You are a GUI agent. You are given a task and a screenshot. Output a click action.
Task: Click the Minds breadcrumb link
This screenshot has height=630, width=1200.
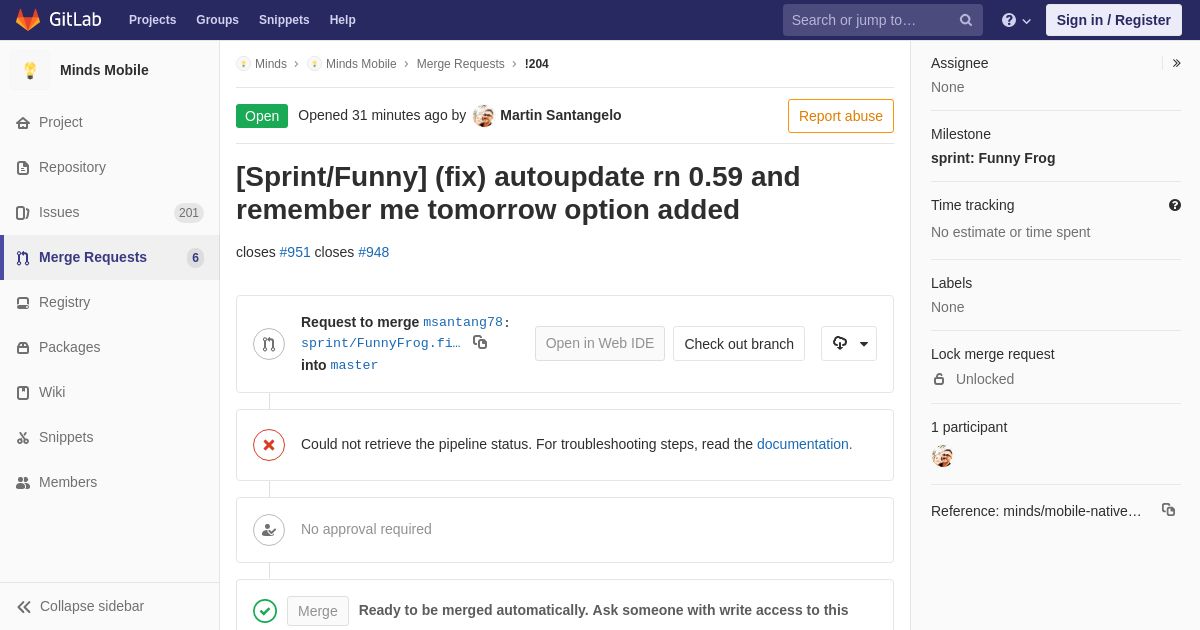pos(271,64)
